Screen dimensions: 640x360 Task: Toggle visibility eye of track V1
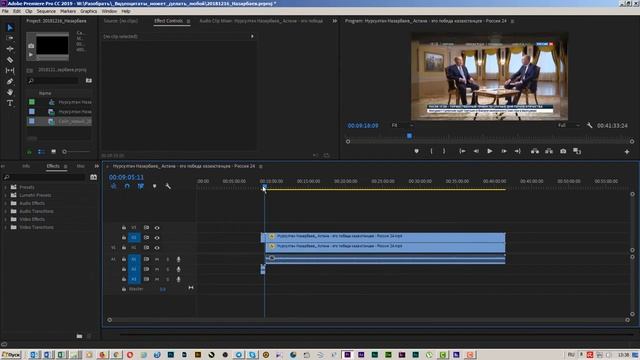(x=157, y=248)
